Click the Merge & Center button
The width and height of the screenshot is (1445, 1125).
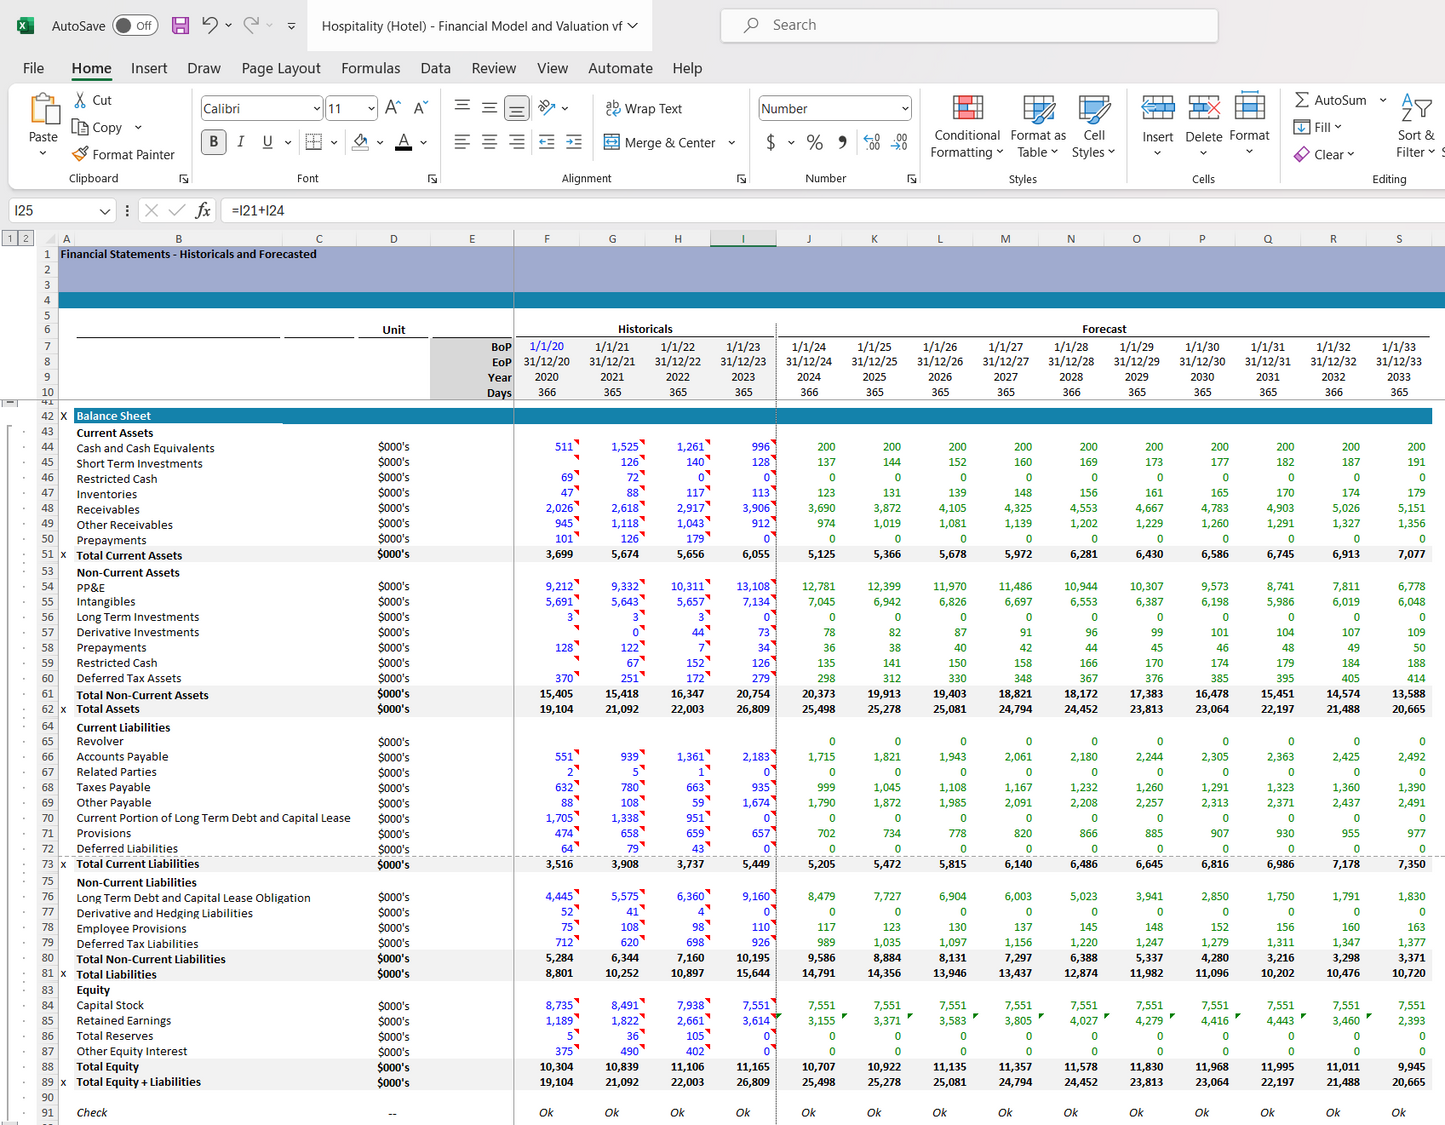pyautogui.click(x=661, y=143)
